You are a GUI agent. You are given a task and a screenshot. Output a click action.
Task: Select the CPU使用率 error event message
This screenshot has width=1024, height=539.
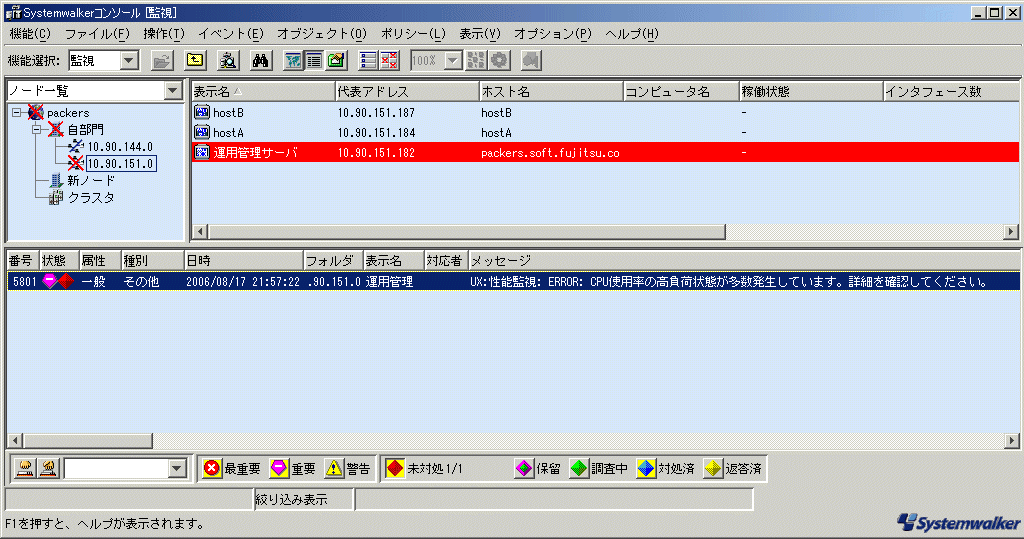tap(728, 282)
